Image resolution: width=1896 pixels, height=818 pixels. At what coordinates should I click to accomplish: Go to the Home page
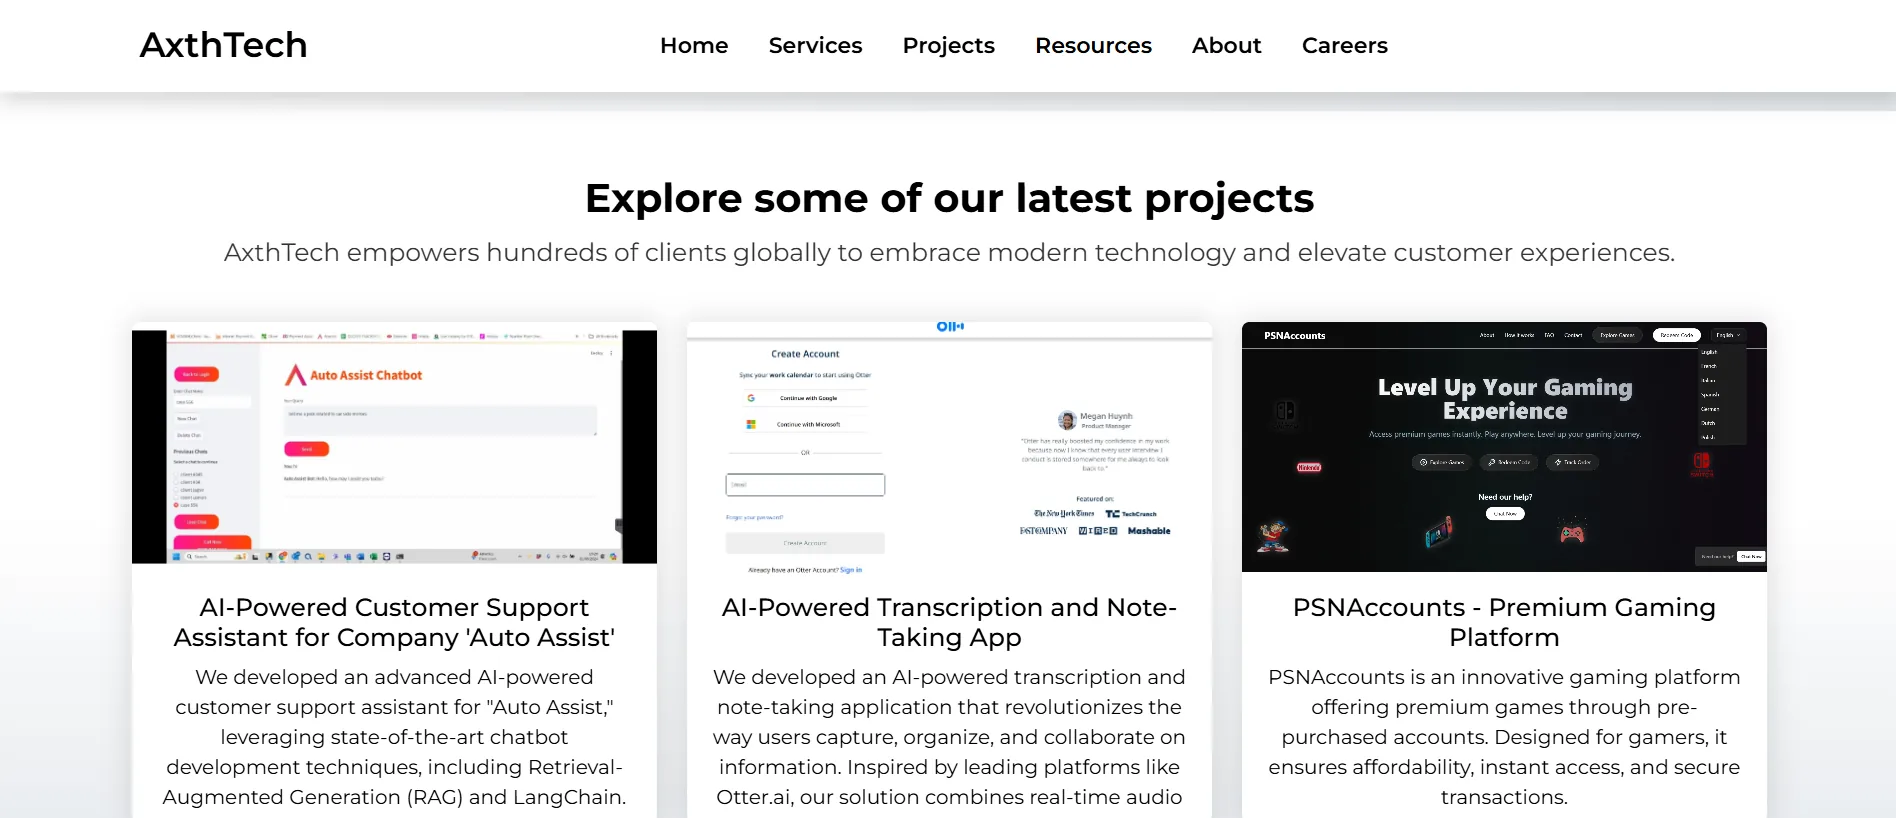693,45
